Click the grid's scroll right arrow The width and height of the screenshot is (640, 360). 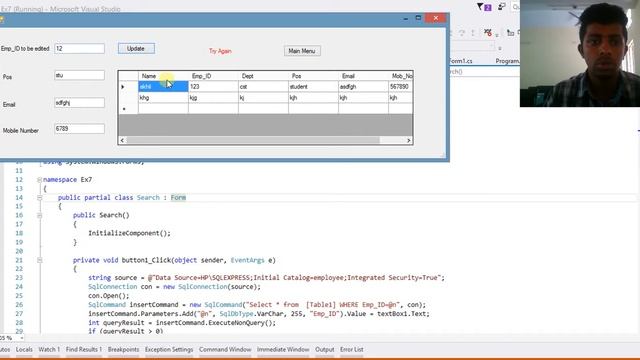coord(409,140)
